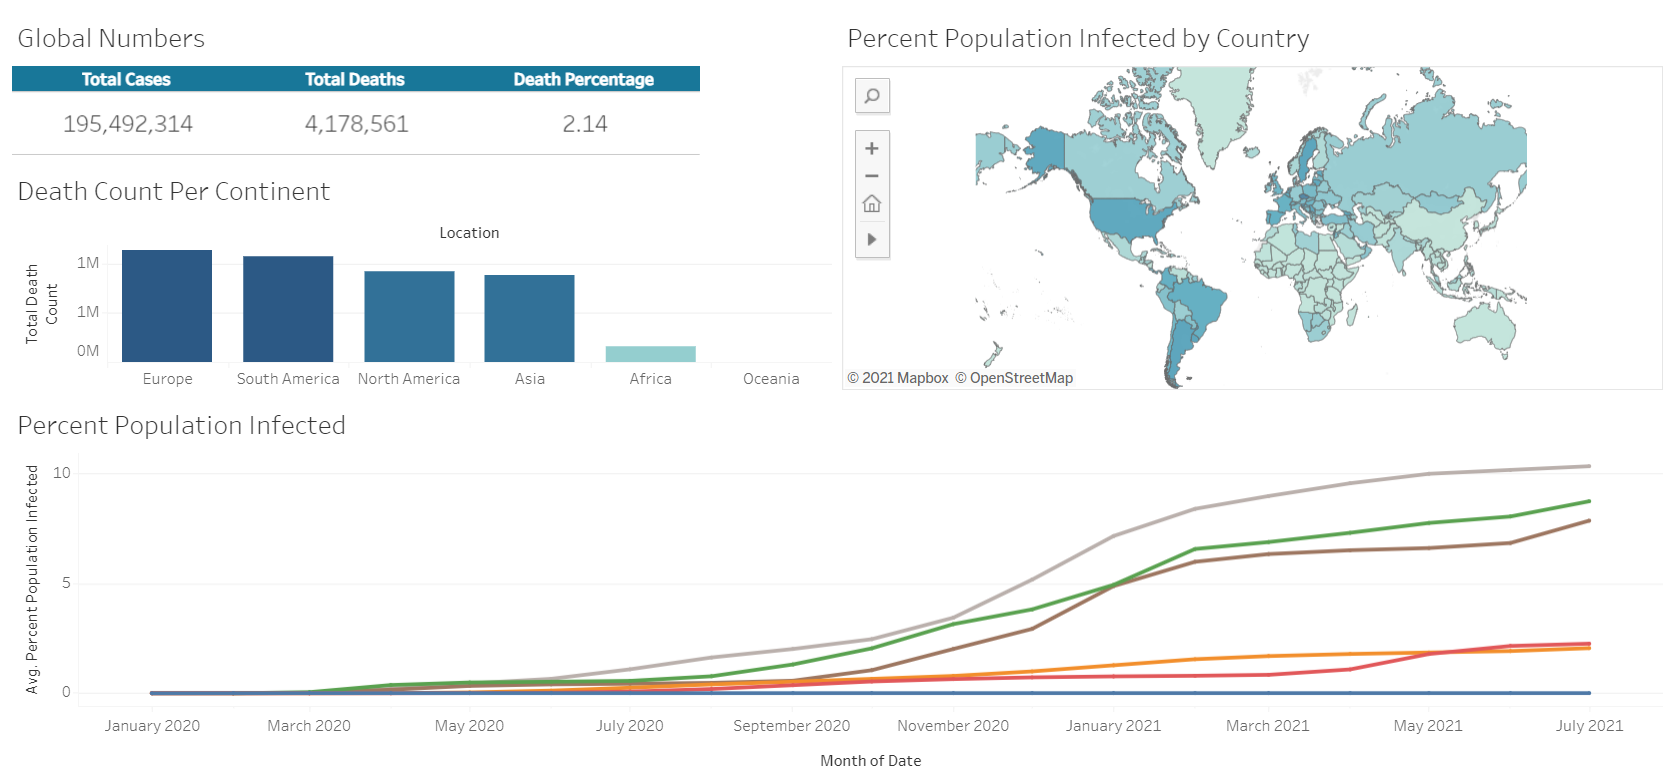The height and width of the screenshot is (779, 1671).
Task: Open the map search tool
Action: (872, 96)
